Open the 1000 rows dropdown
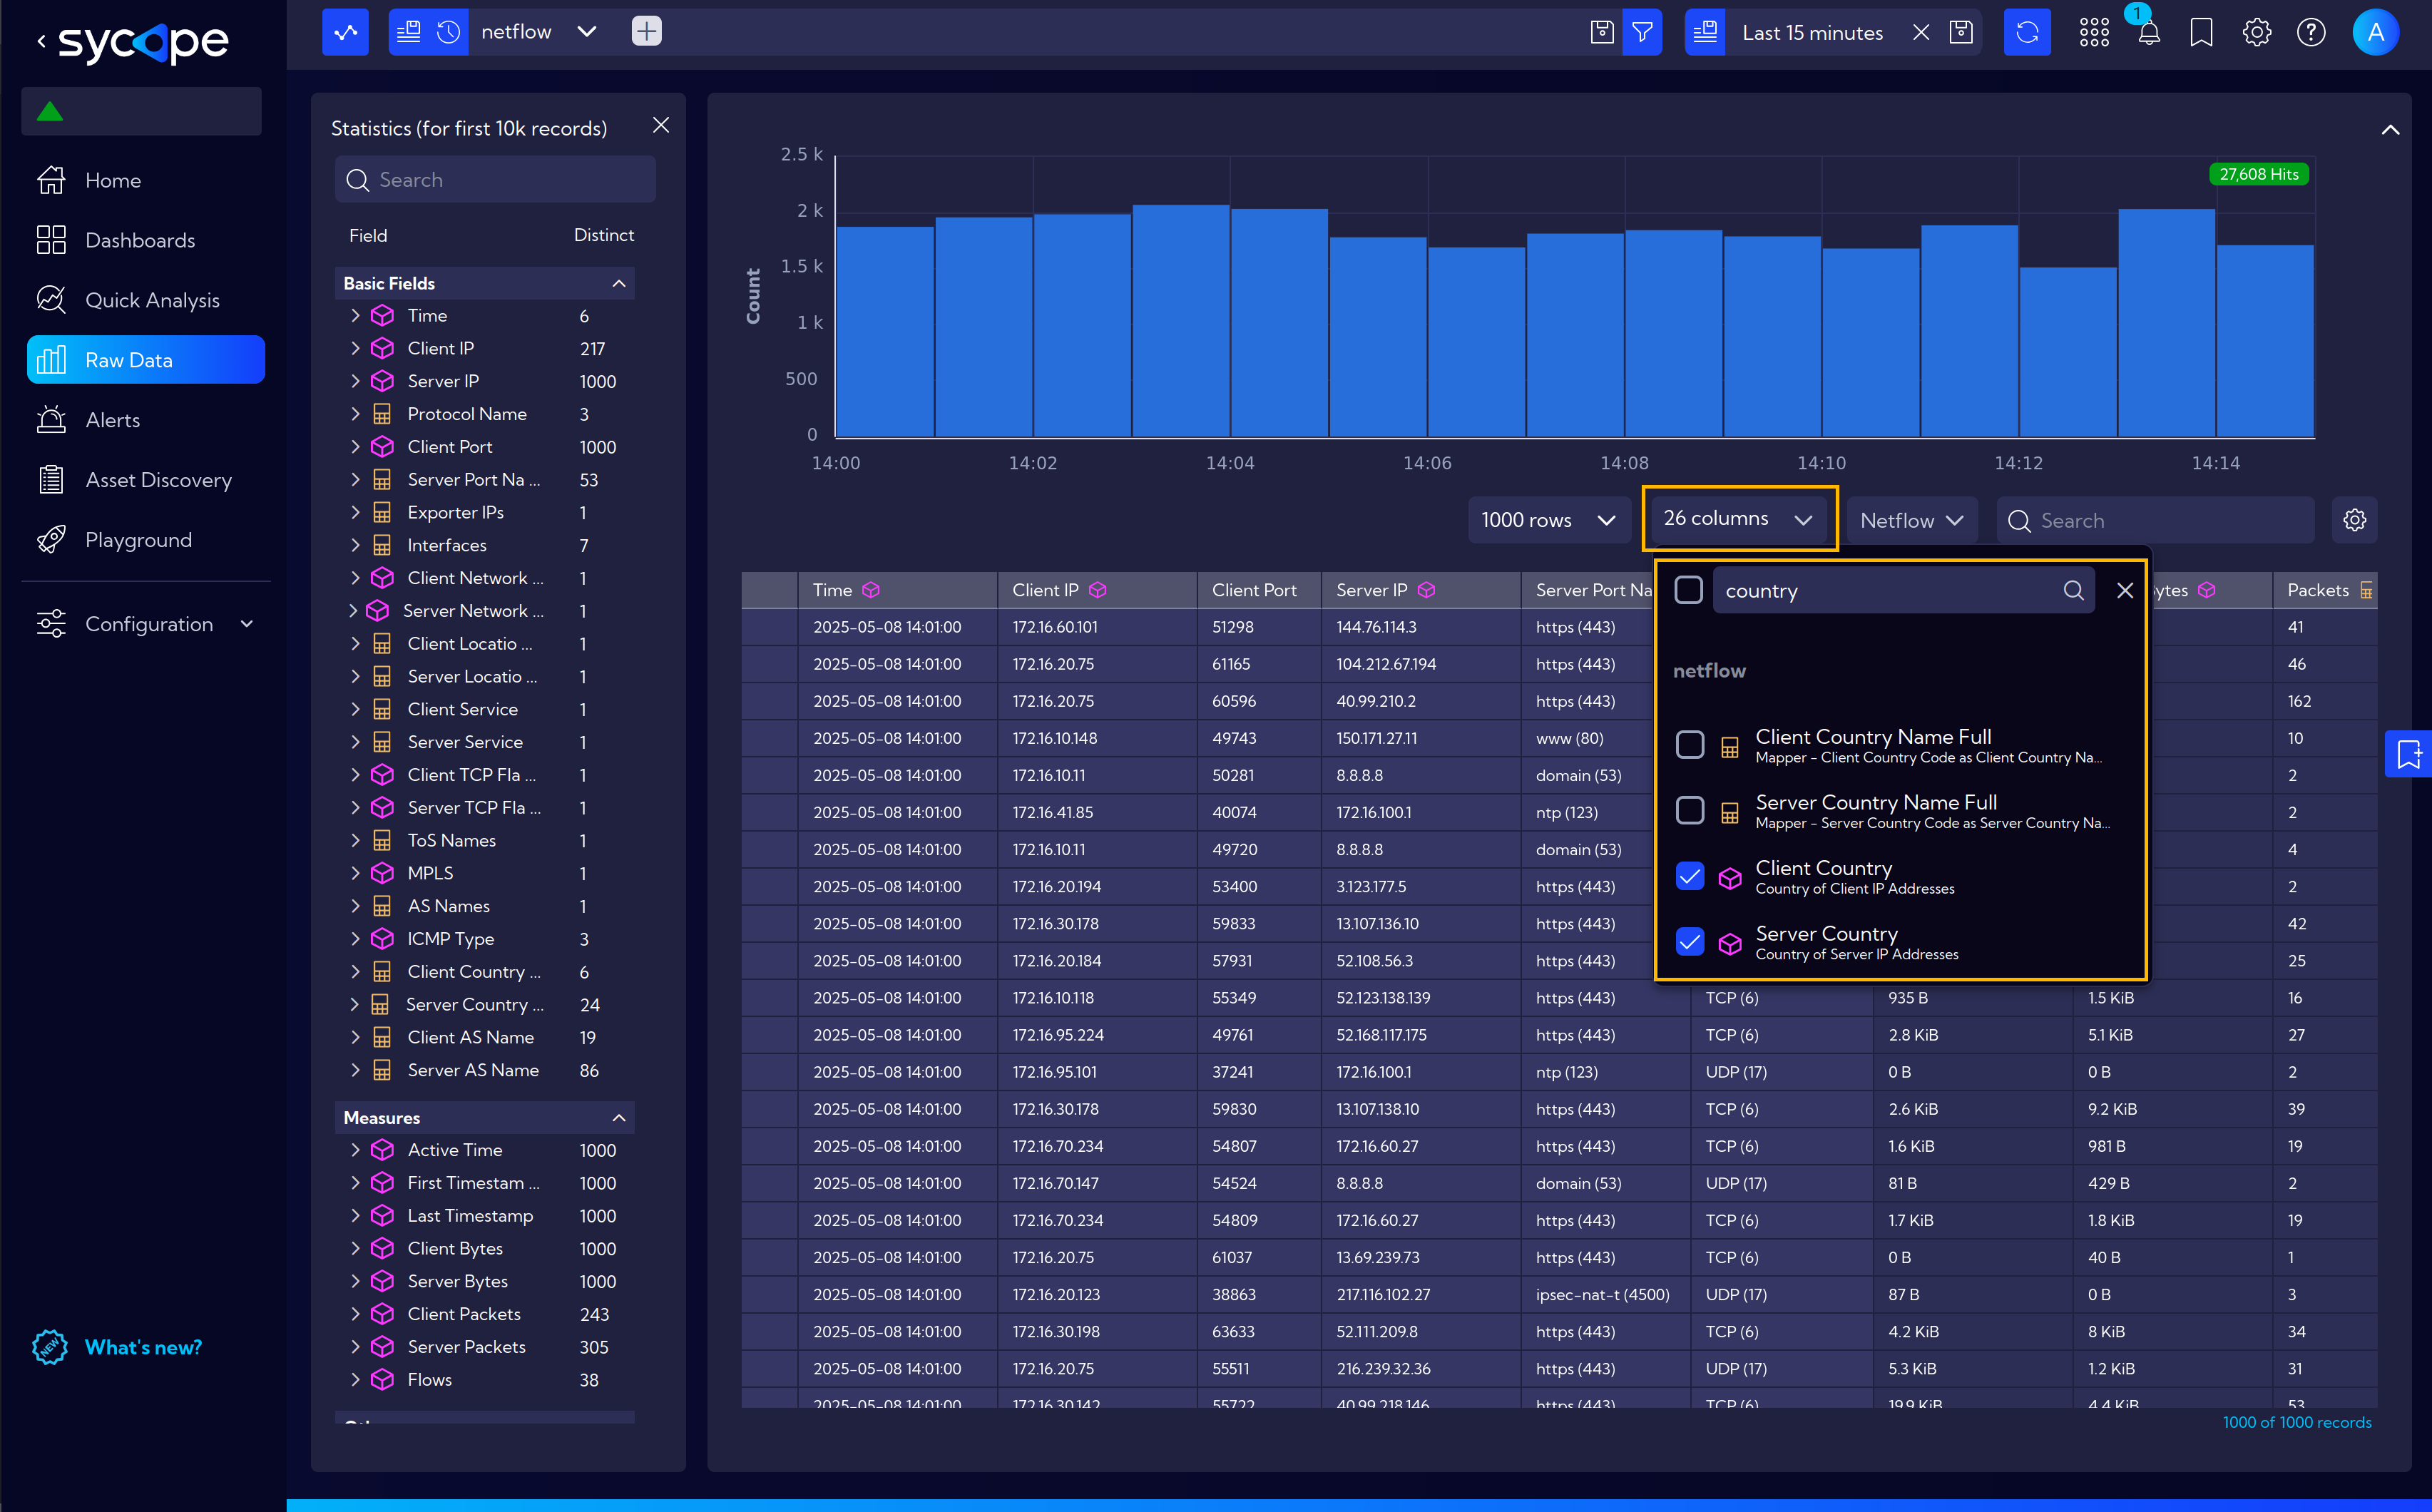The image size is (2432, 1512). (1548, 520)
